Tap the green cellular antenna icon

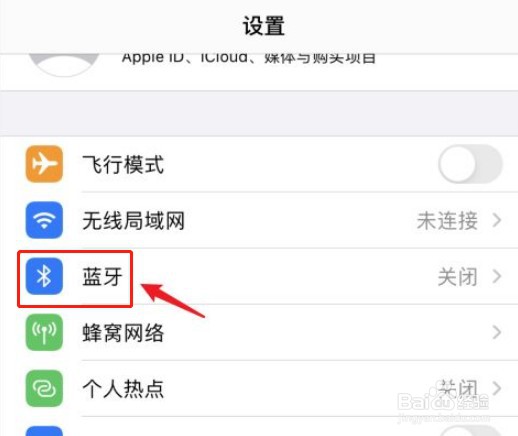[x=44, y=332]
